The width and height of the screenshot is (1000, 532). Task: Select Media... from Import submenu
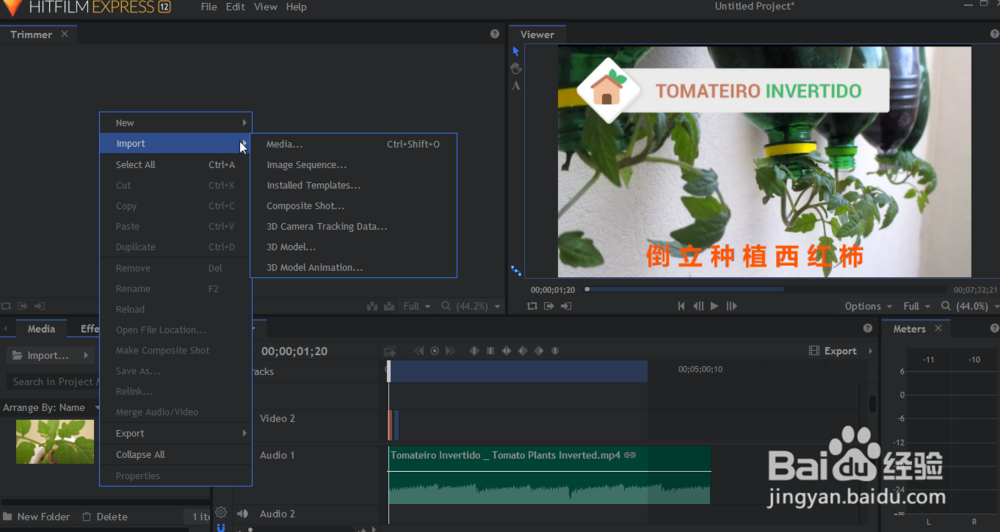353,144
